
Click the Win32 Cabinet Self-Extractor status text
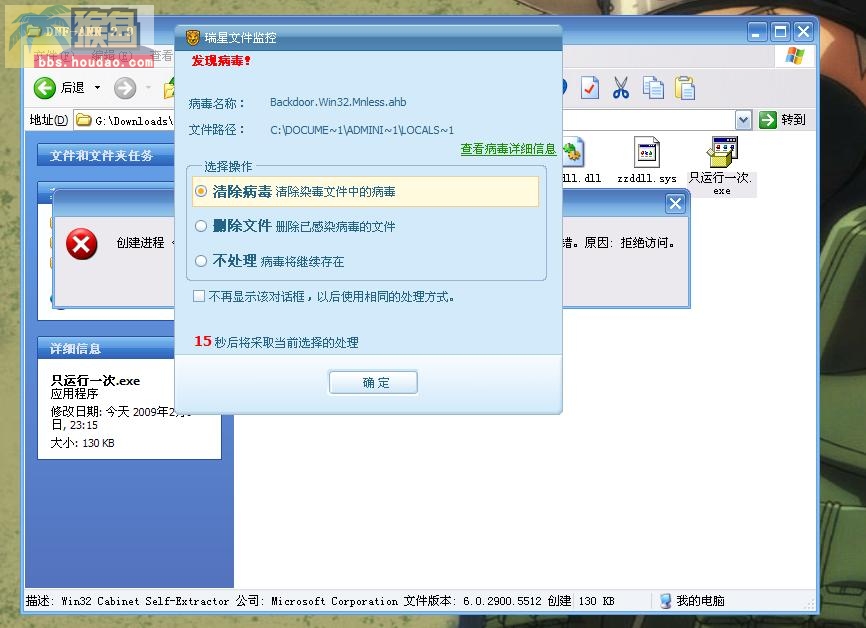pyautogui.click(x=145, y=601)
